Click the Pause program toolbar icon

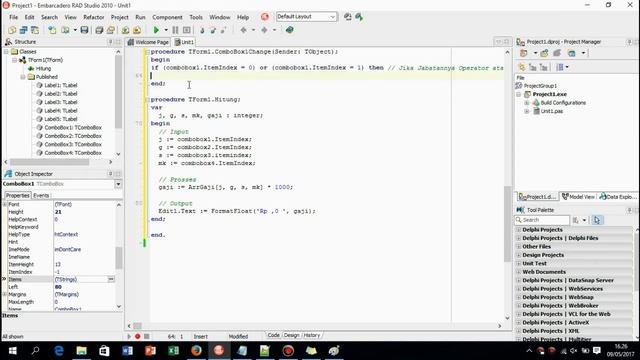[176, 30]
